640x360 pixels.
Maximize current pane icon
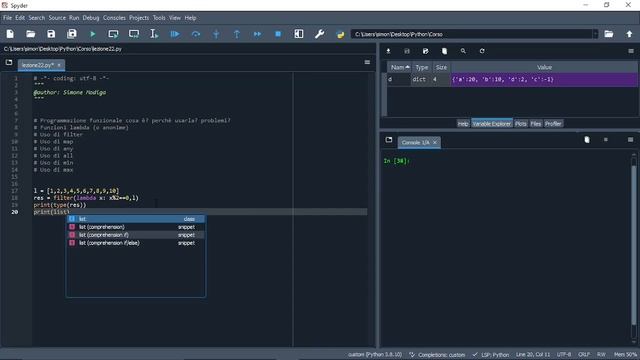[299, 34]
